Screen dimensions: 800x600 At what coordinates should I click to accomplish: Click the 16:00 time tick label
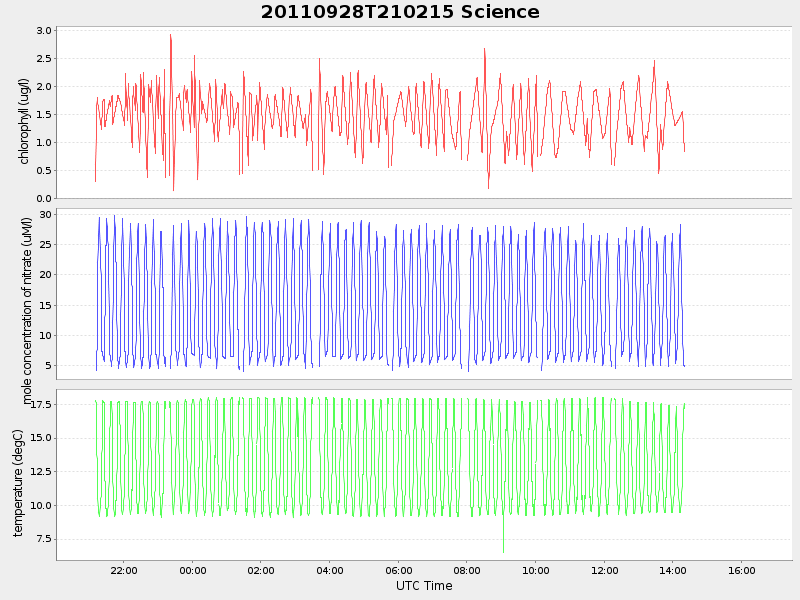point(742,570)
